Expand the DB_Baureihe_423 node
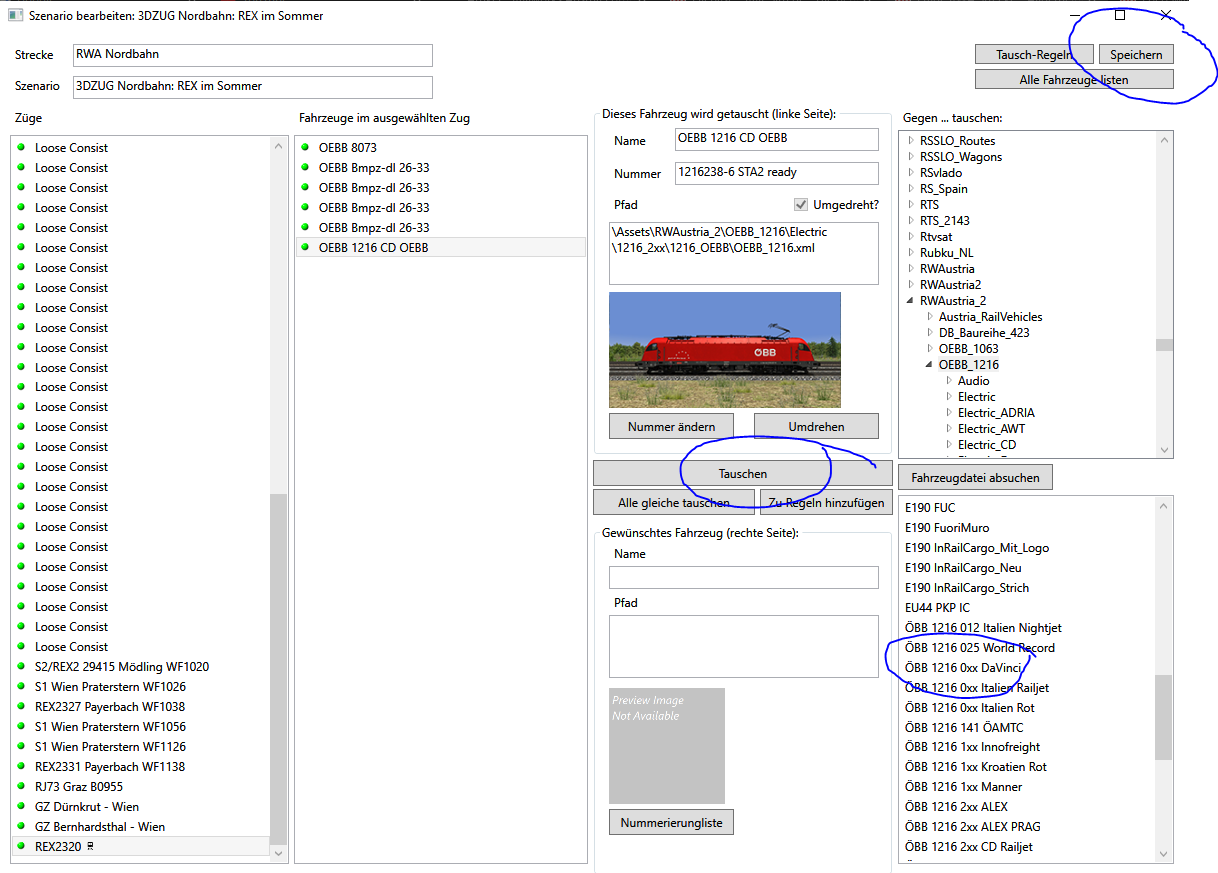This screenshot has width=1218, height=873. (x=929, y=333)
